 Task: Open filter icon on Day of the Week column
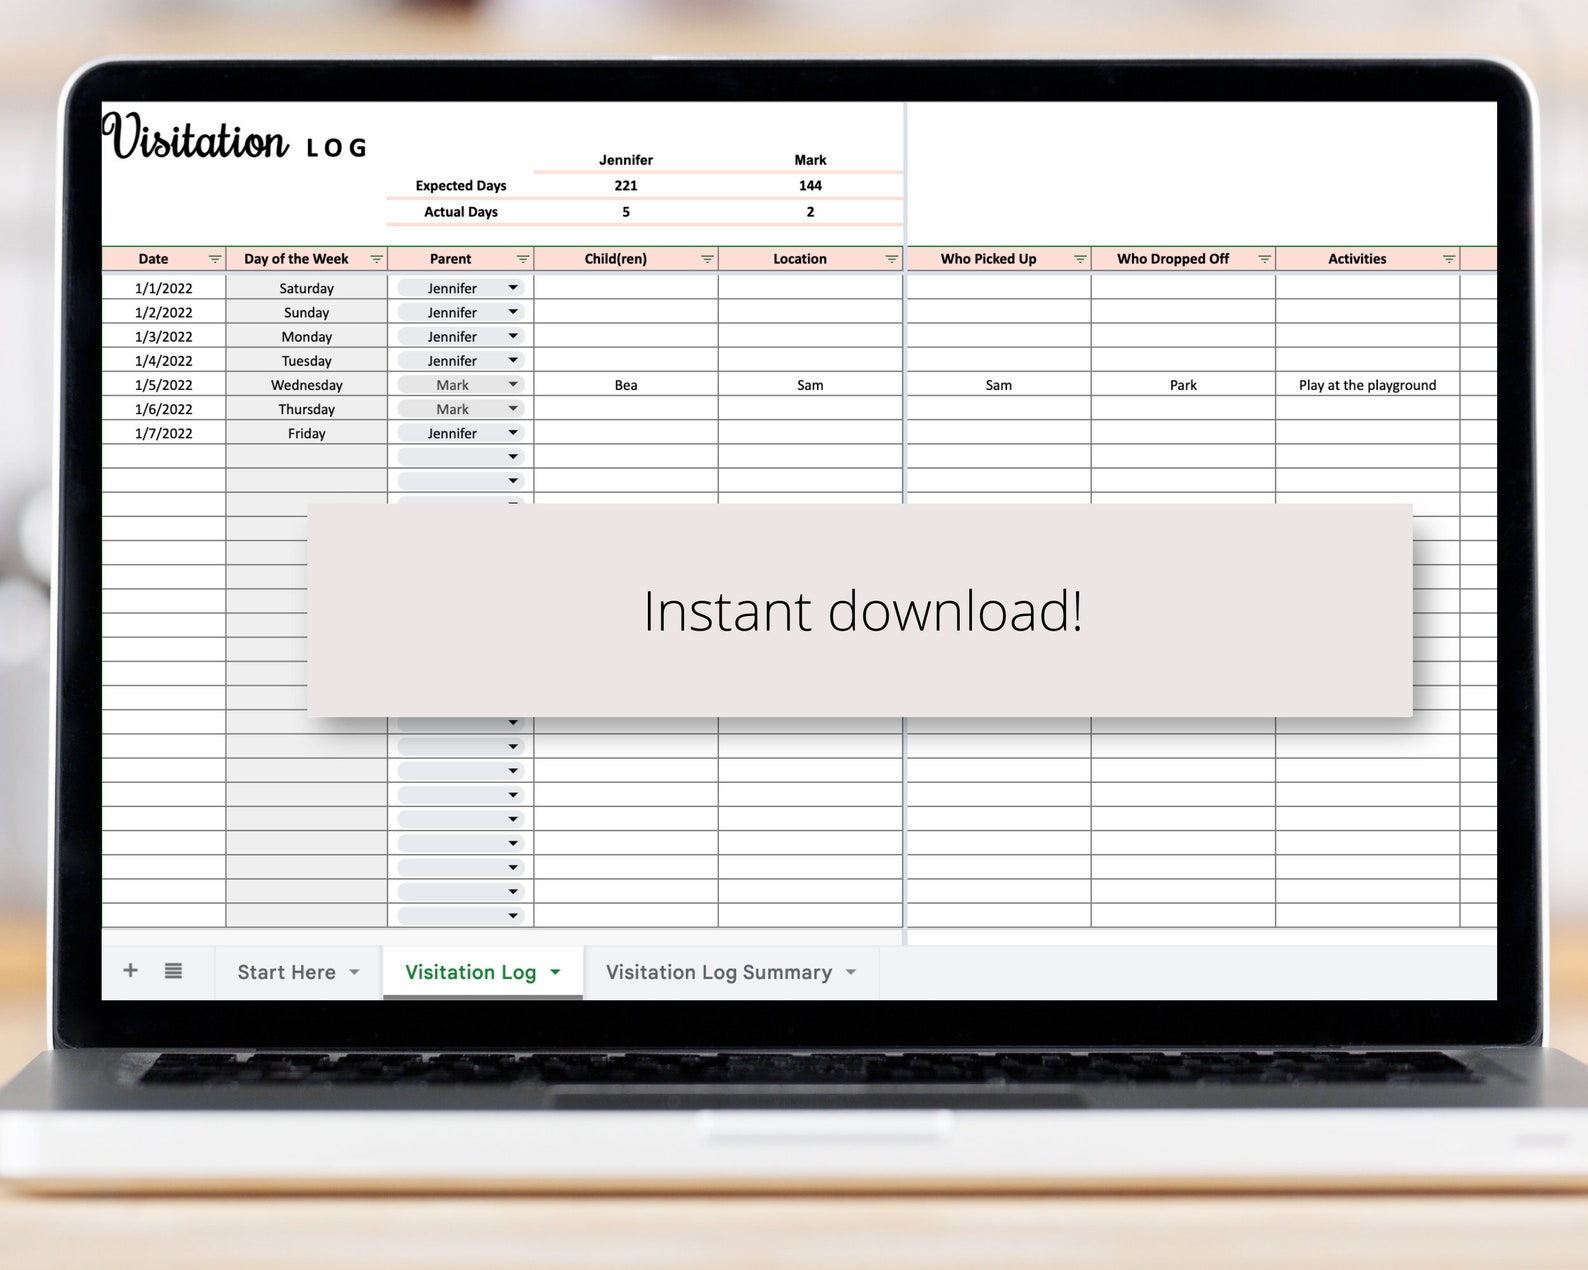pos(376,259)
